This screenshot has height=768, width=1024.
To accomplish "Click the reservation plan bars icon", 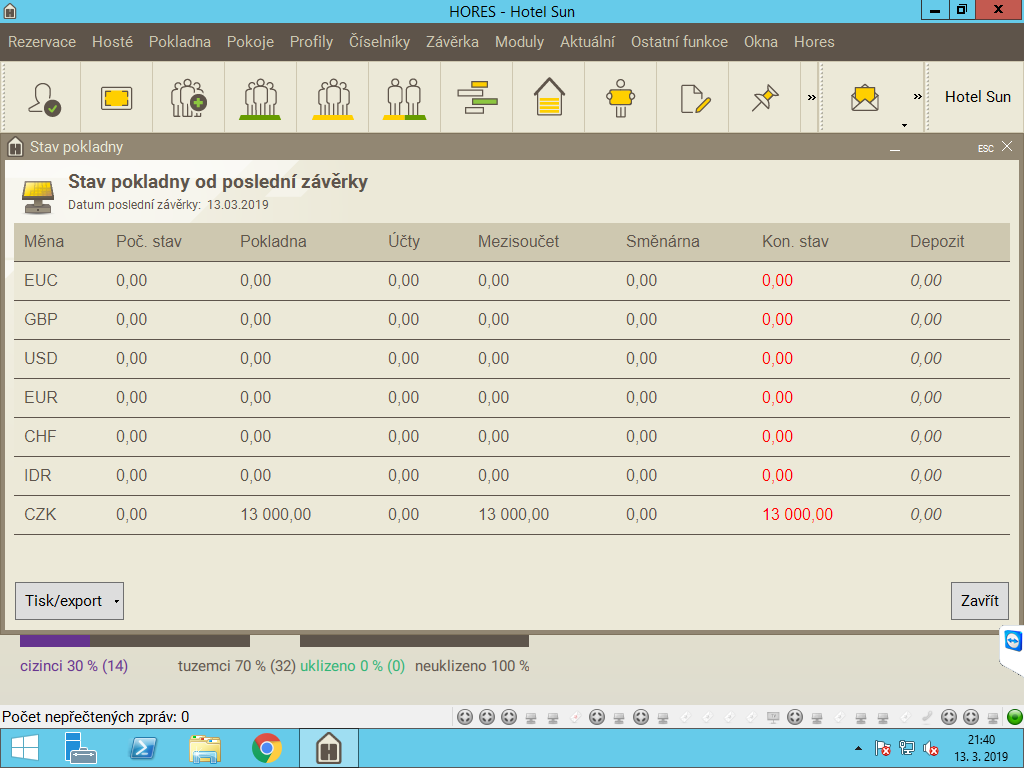I will 477,97.
